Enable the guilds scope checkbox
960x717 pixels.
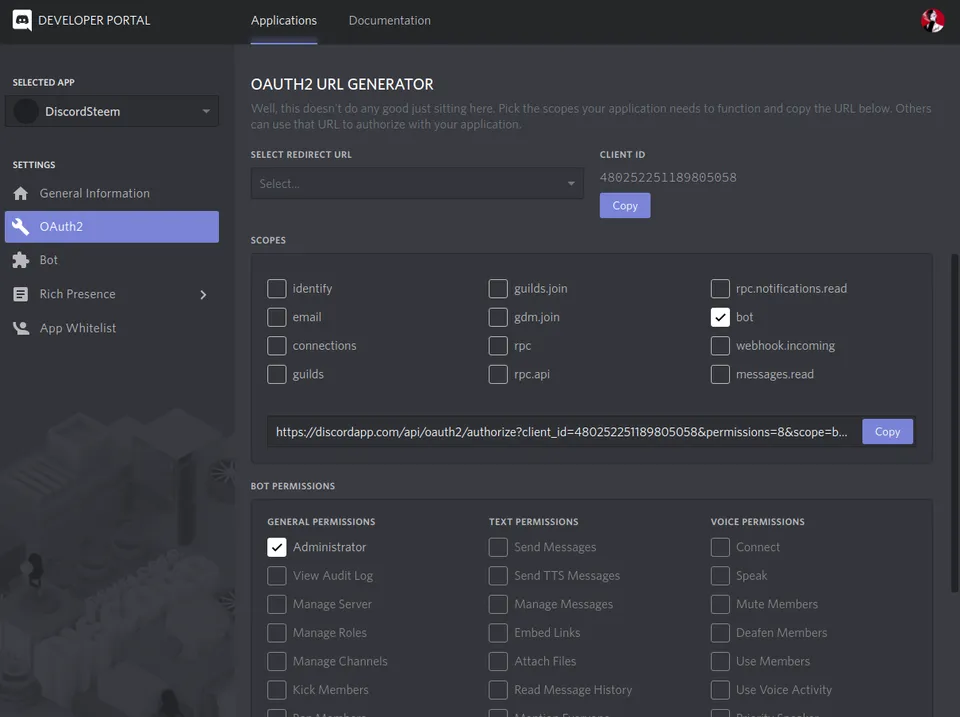coord(277,374)
